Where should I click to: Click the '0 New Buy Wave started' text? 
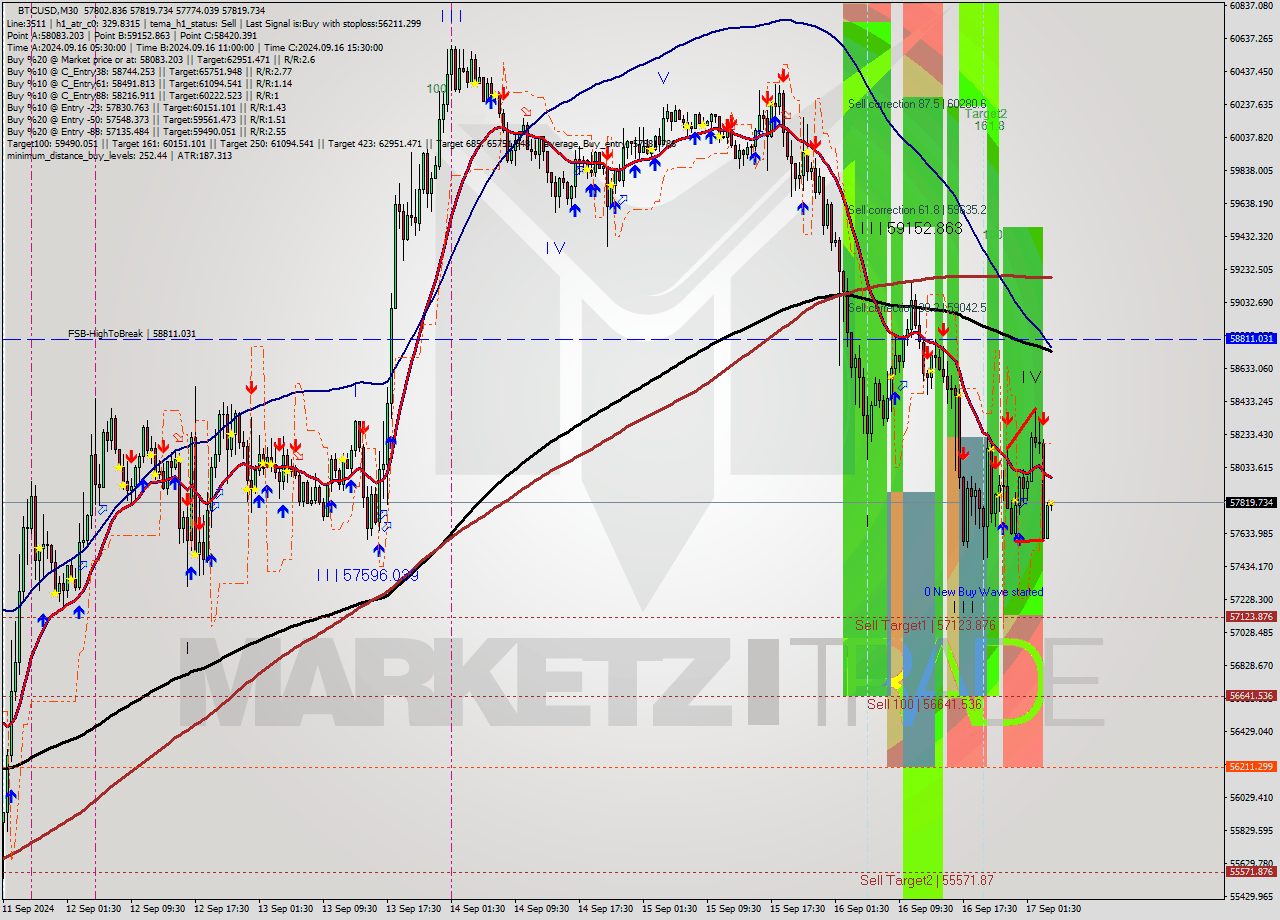(x=983, y=592)
